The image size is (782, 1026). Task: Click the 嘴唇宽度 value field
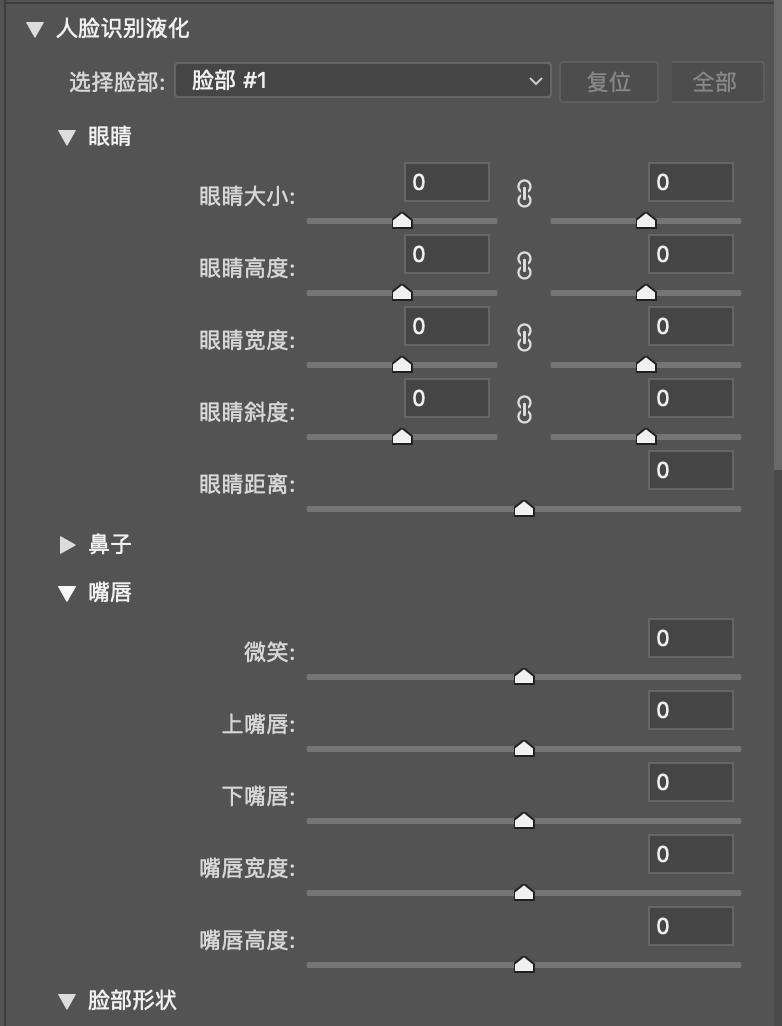pyautogui.click(x=690, y=854)
